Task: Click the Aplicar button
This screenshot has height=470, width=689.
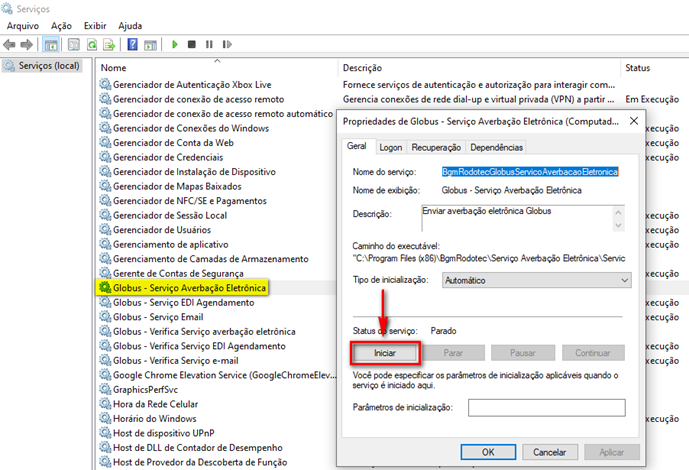Action: pyautogui.click(x=612, y=452)
